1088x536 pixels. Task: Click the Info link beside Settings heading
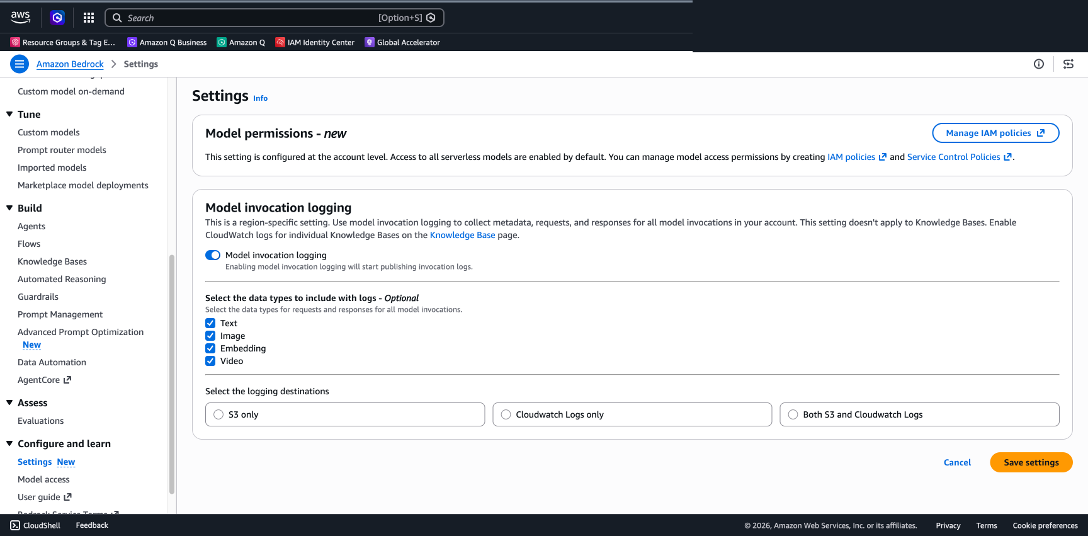[260, 99]
